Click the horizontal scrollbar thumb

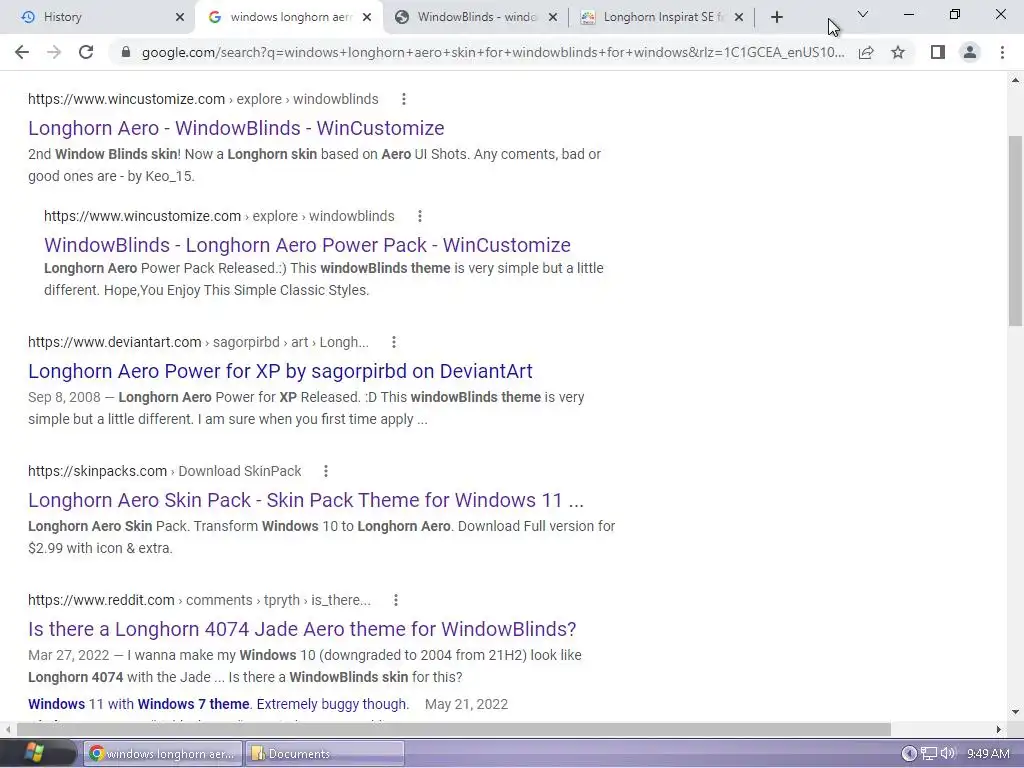point(454,729)
